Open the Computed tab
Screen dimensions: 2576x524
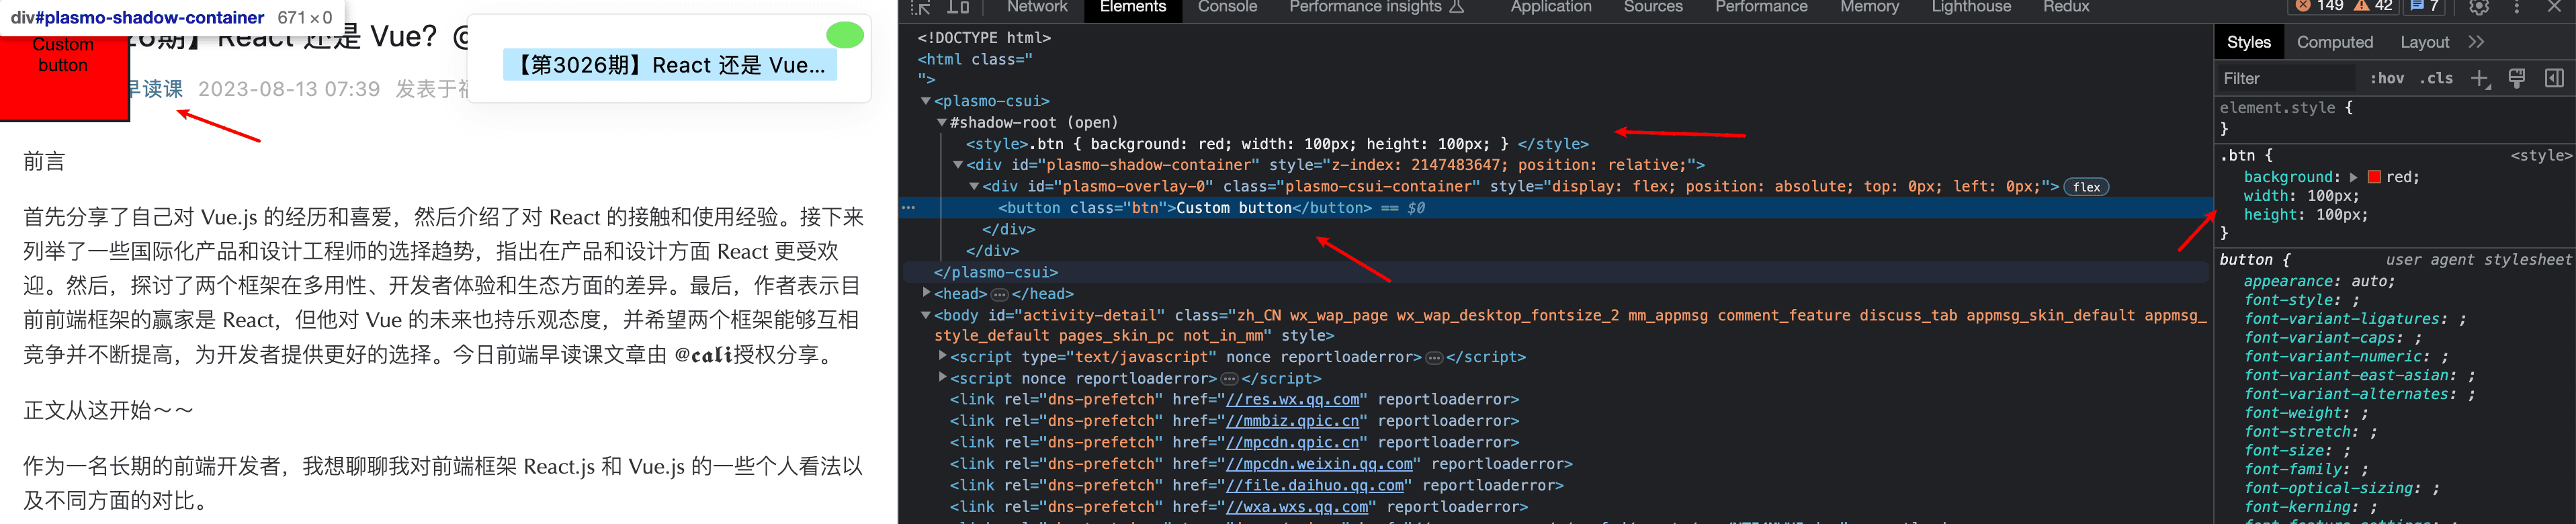click(2334, 42)
